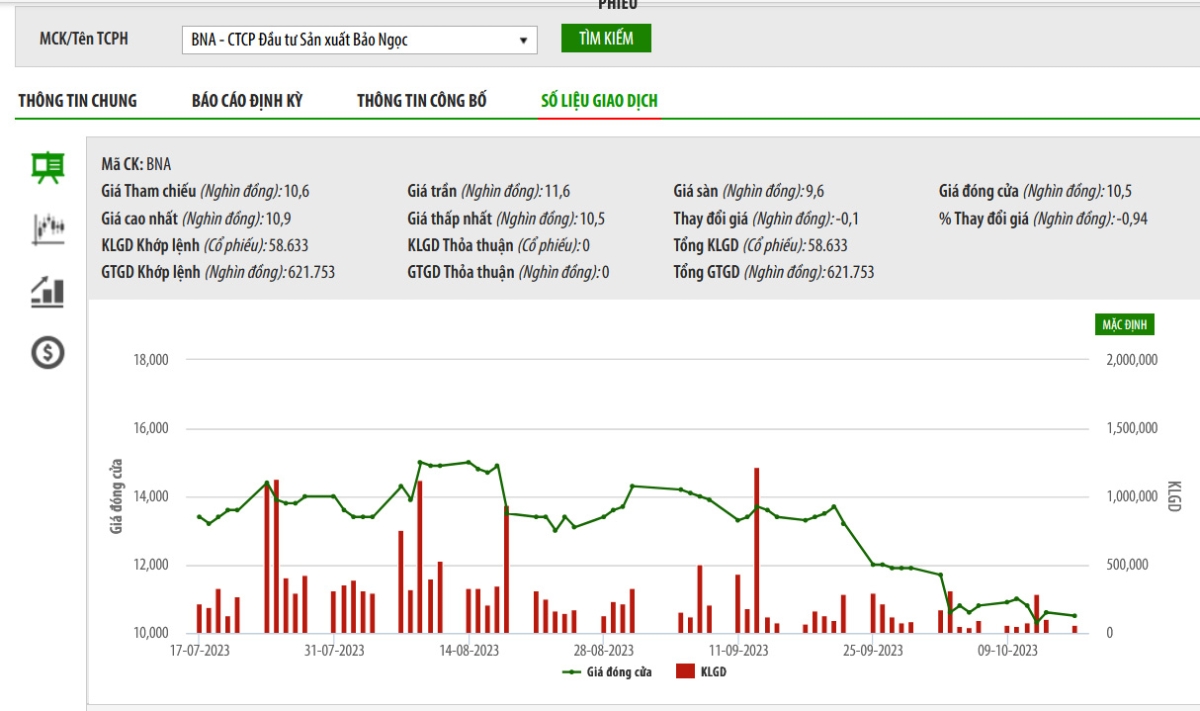Screen dimensions: 1200x711
Task: Click the red KLGD legend color square
Action: tap(686, 672)
